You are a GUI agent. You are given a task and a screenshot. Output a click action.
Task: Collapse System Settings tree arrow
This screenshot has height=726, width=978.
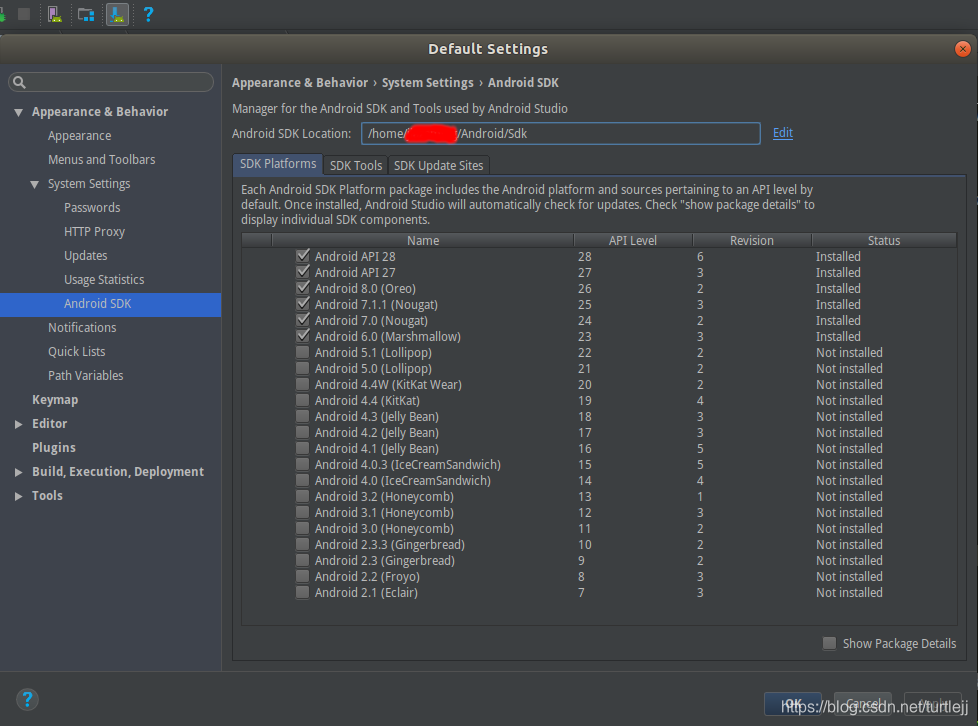35,184
